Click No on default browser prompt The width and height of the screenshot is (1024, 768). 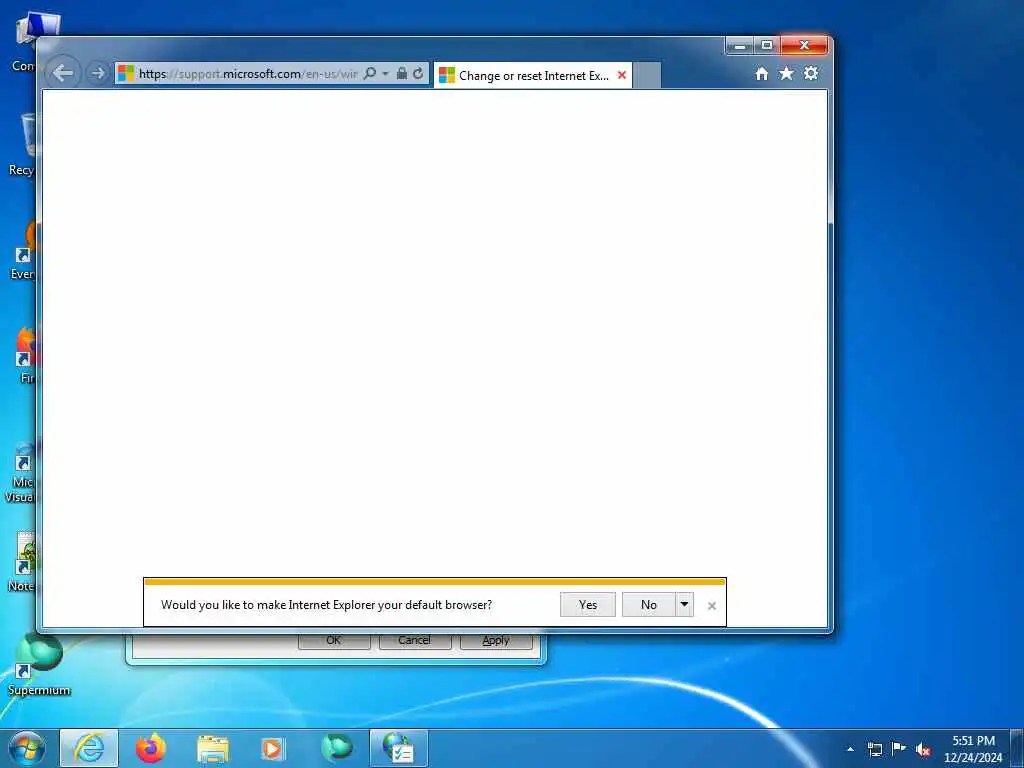click(648, 605)
